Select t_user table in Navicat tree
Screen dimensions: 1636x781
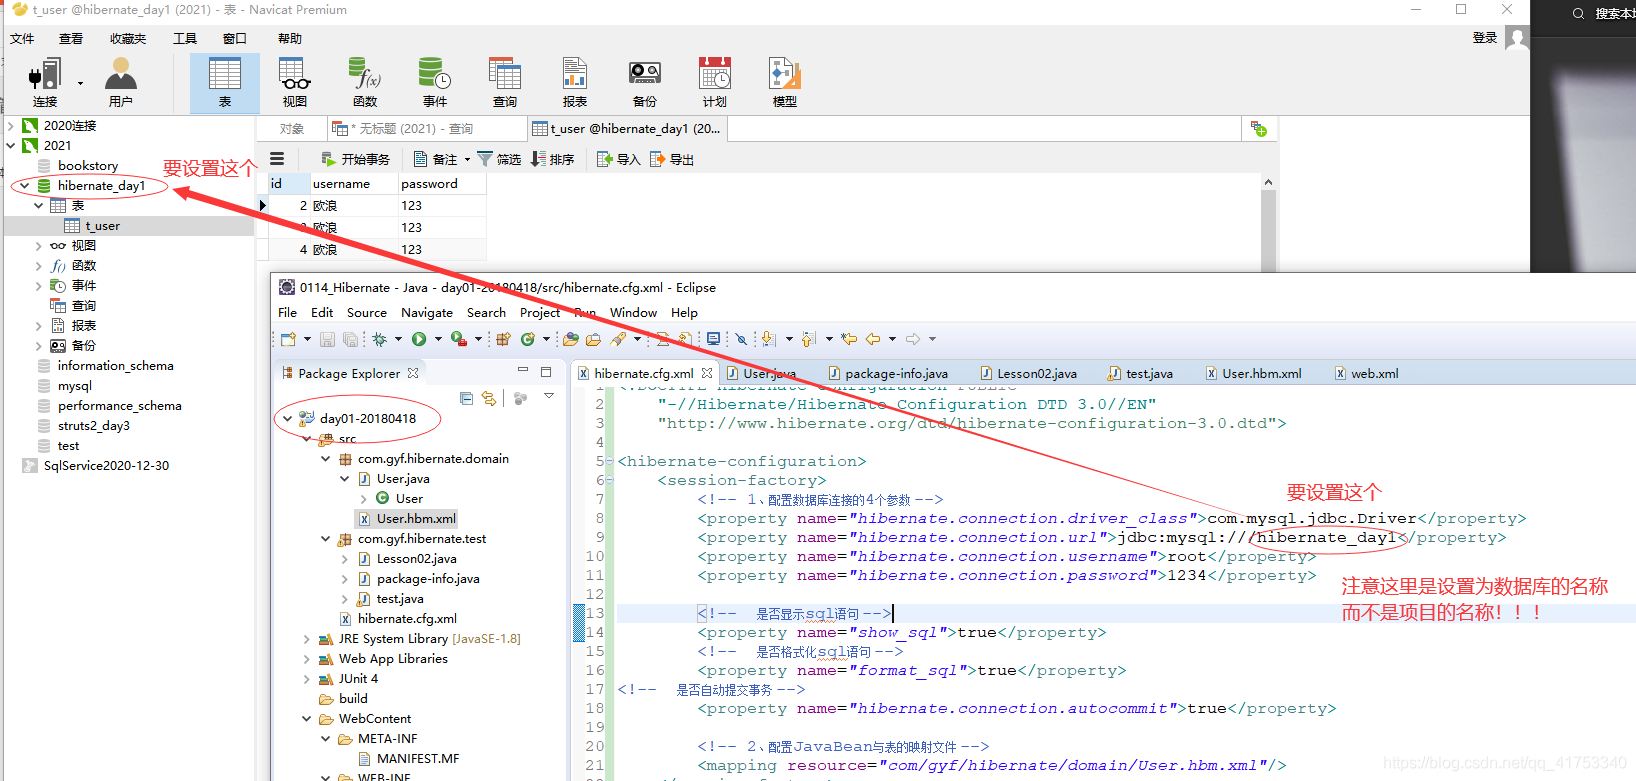click(x=102, y=226)
